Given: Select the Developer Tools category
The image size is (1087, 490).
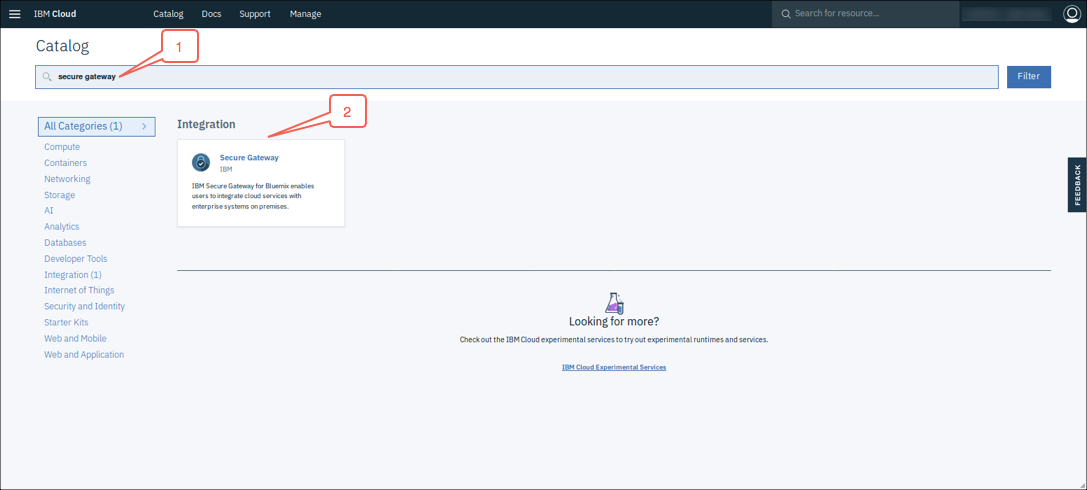Looking at the screenshot, I should click(76, 259).
